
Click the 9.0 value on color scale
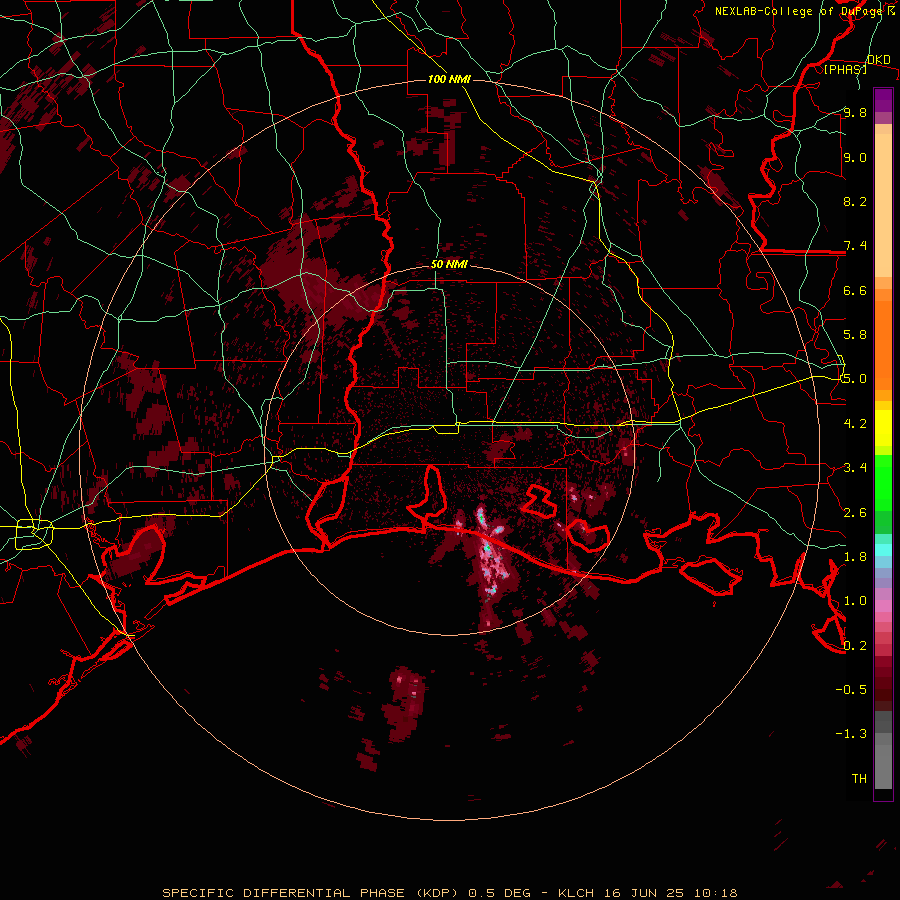point(855,157)
